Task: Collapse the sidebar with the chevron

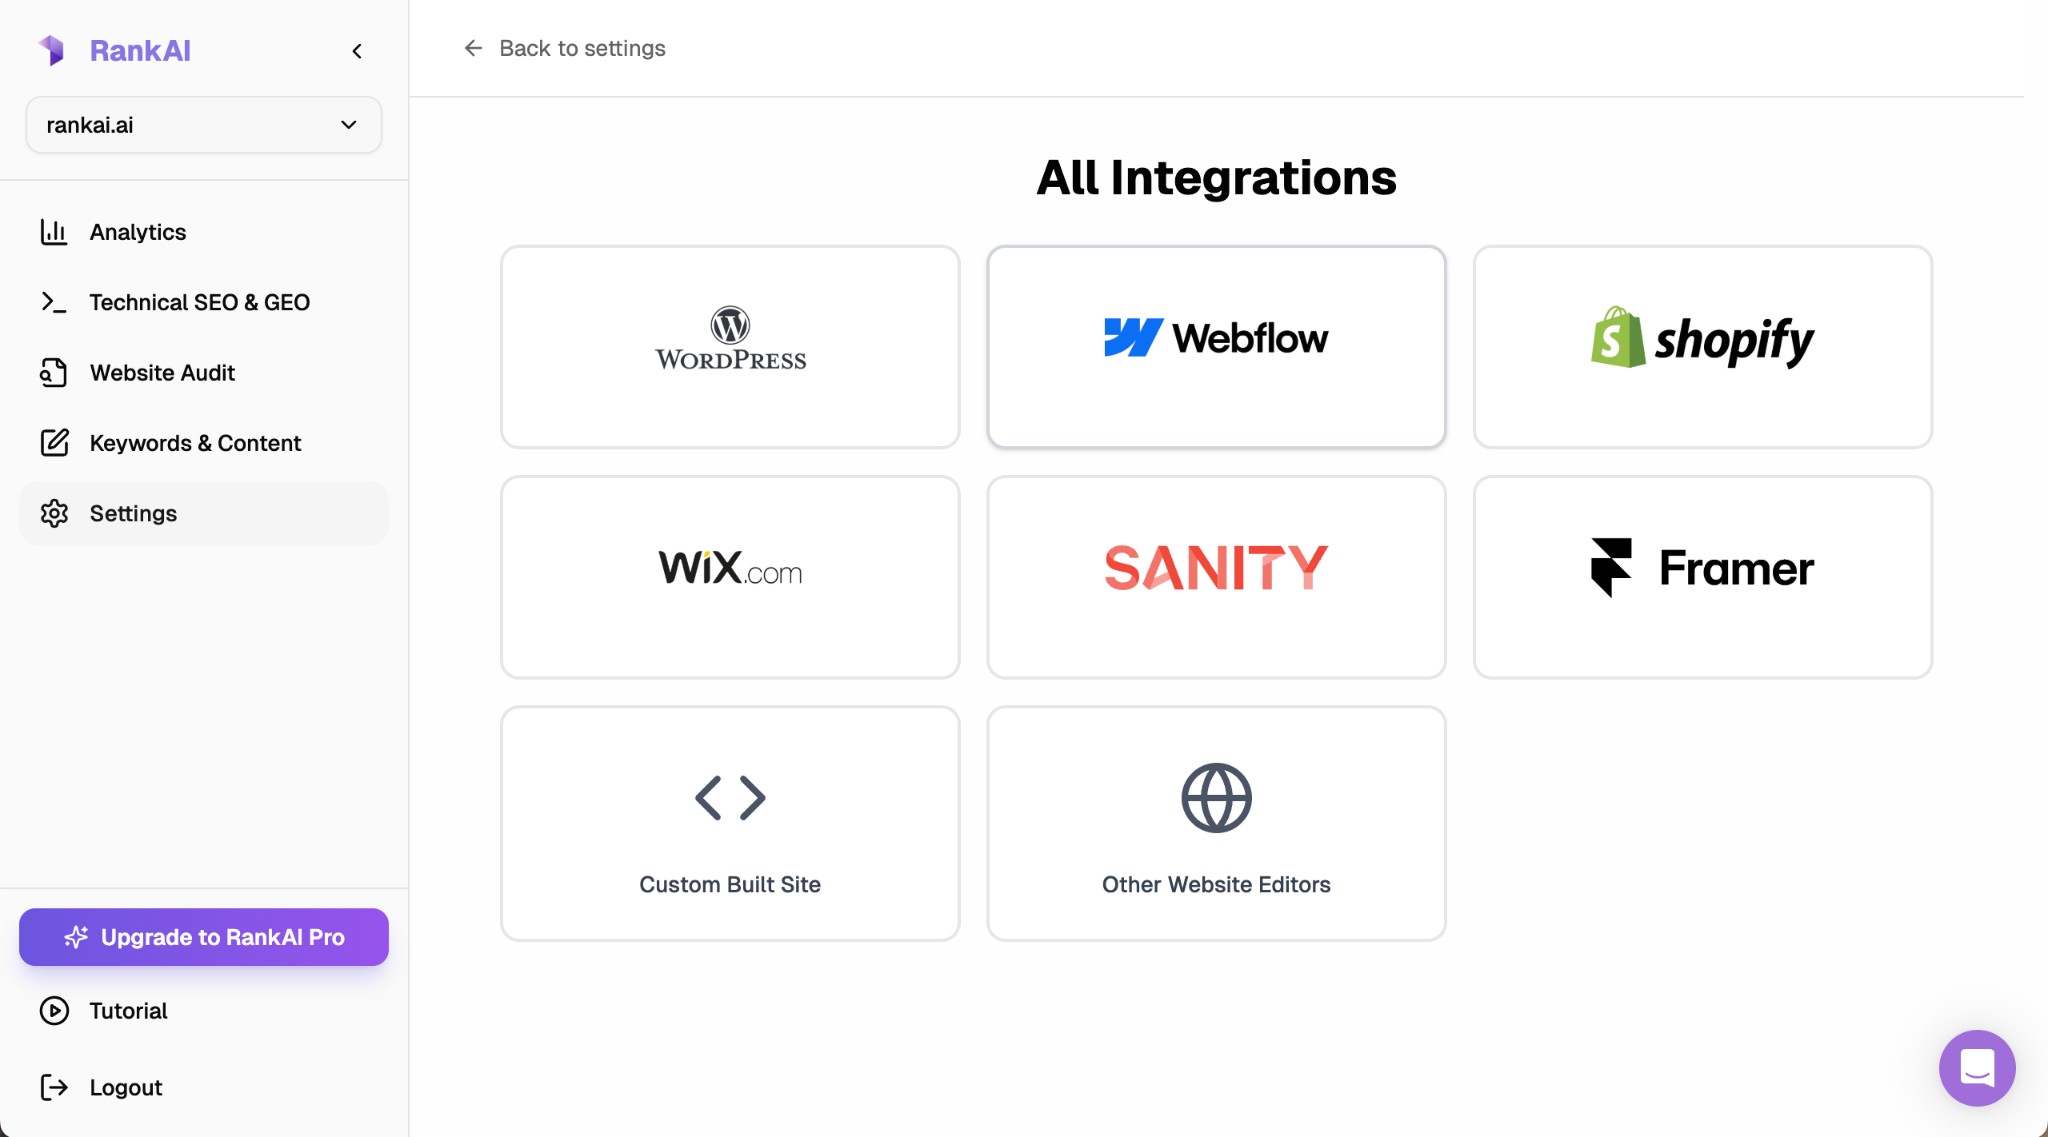Action: coord(357,51)
